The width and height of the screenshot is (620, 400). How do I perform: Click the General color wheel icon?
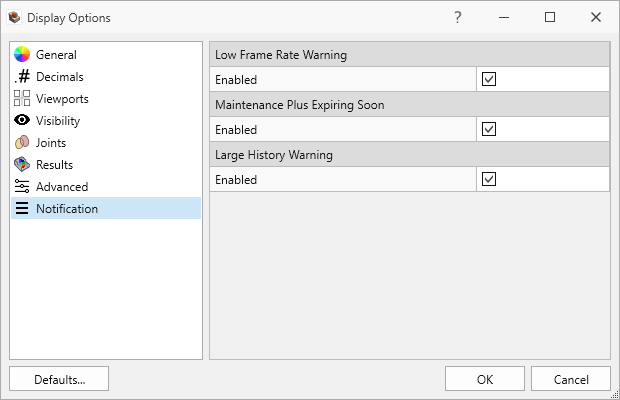(22, 55)
